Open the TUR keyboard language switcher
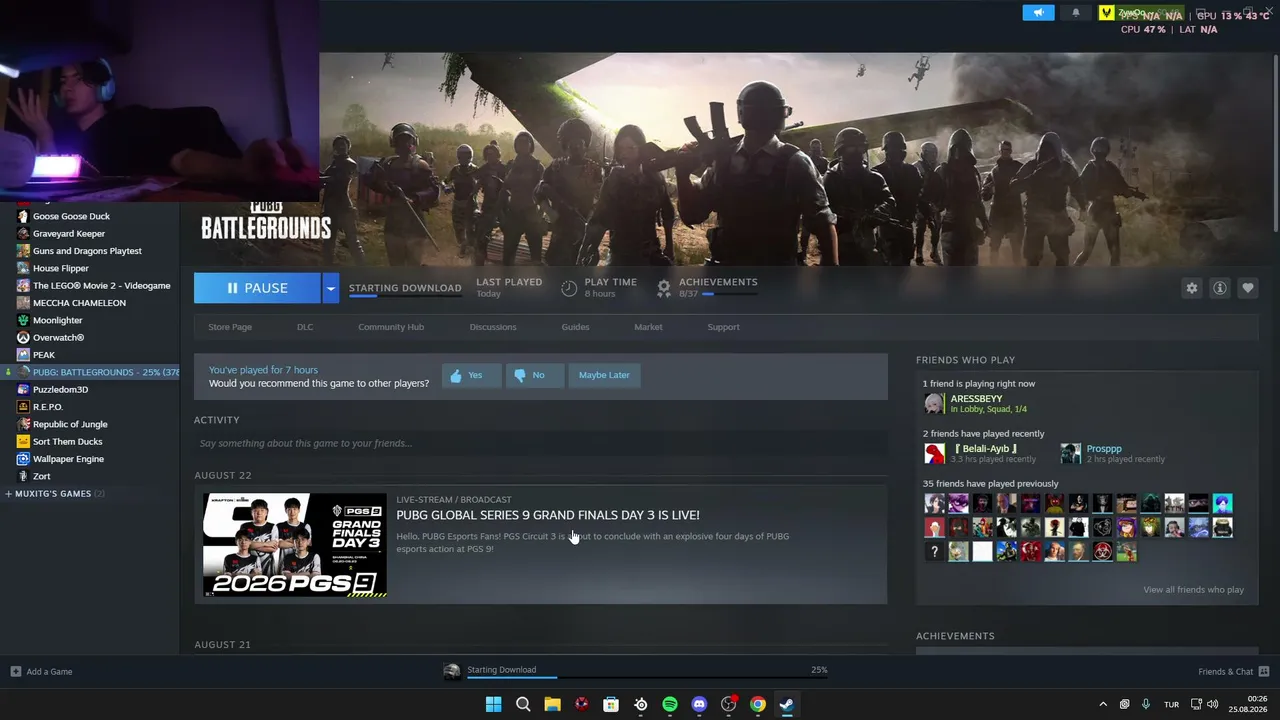The width and height of the screenshot is (1280, 720). (1171, 704)
